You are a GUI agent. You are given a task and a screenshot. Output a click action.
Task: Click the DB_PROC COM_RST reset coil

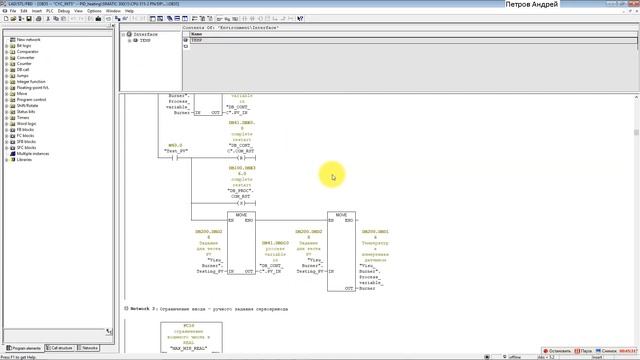241,203
